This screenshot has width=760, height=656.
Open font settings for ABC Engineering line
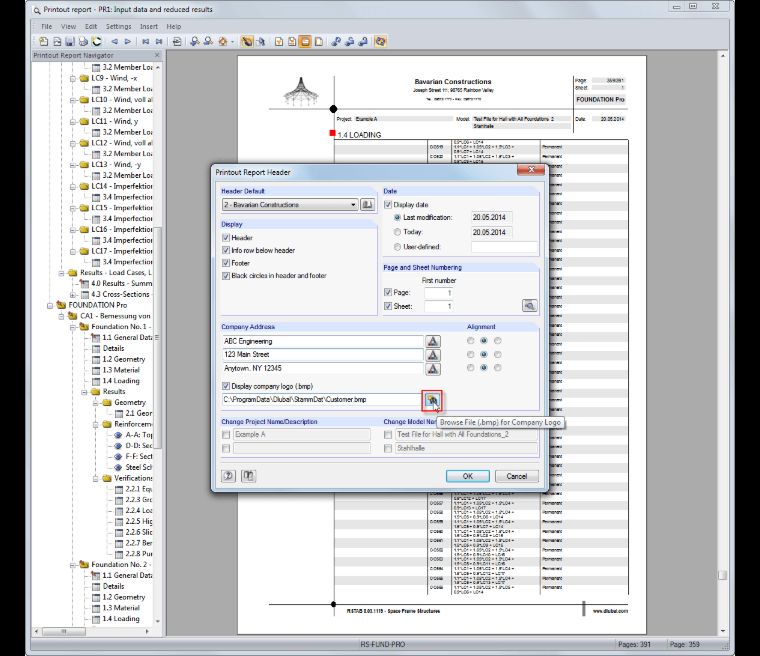(x=433, y=341)
